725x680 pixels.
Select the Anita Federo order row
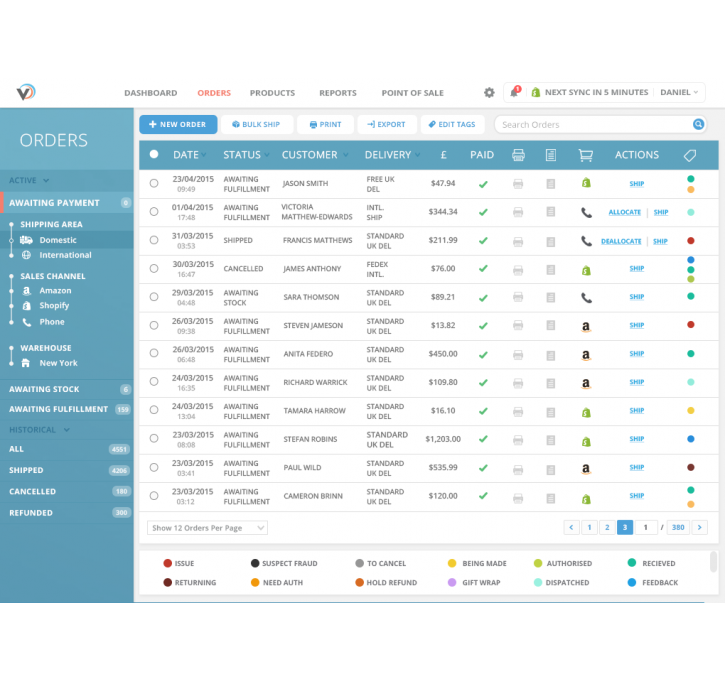[154, 353]
